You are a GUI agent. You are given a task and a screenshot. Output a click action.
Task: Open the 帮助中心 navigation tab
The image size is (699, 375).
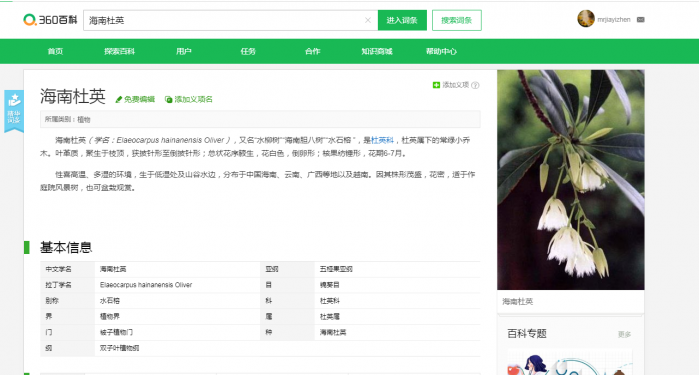click(x=441, y=51)
